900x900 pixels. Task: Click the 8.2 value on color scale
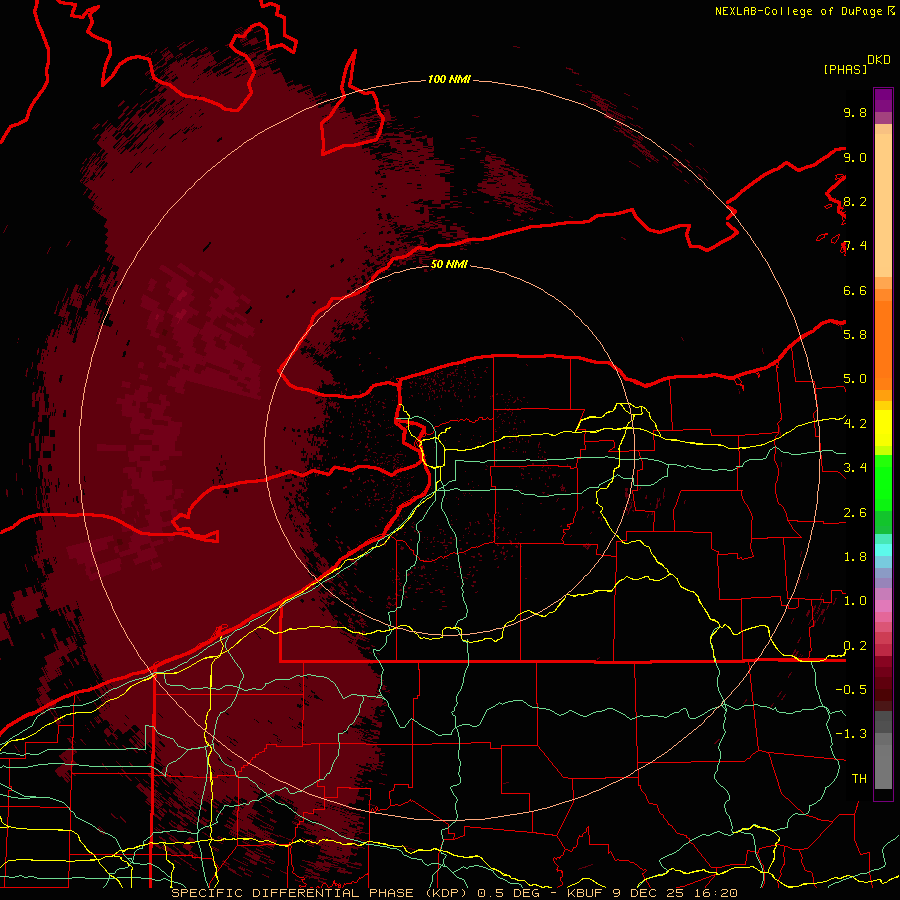[855, 201]
